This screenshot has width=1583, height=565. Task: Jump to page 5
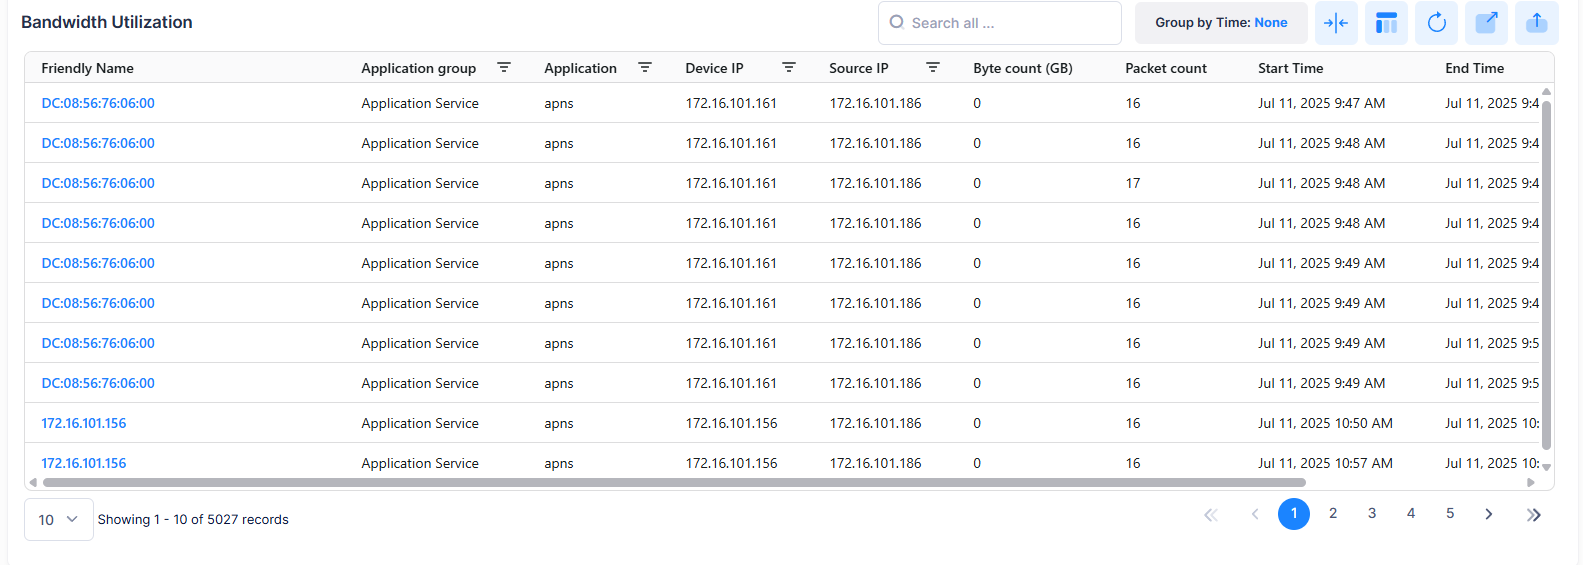tap(1450, 514)
